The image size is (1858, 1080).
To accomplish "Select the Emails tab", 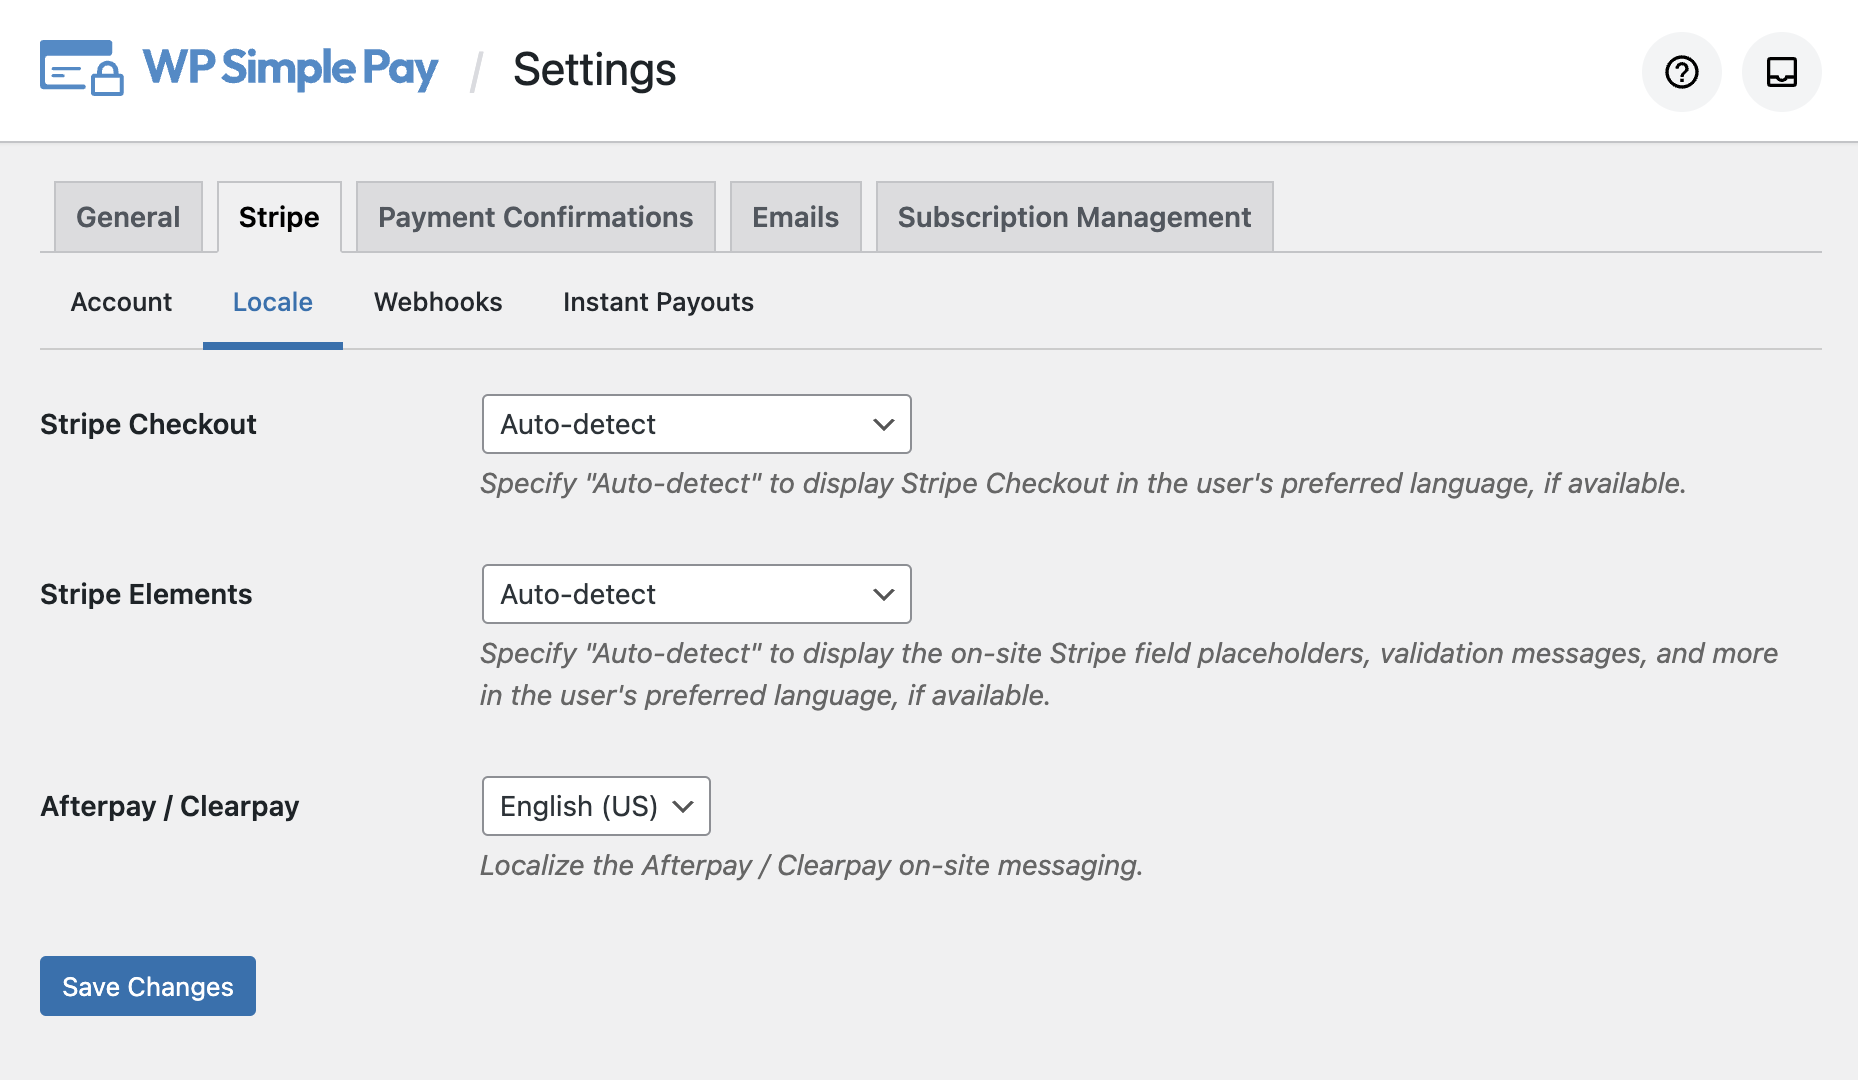I will point(795,216).
